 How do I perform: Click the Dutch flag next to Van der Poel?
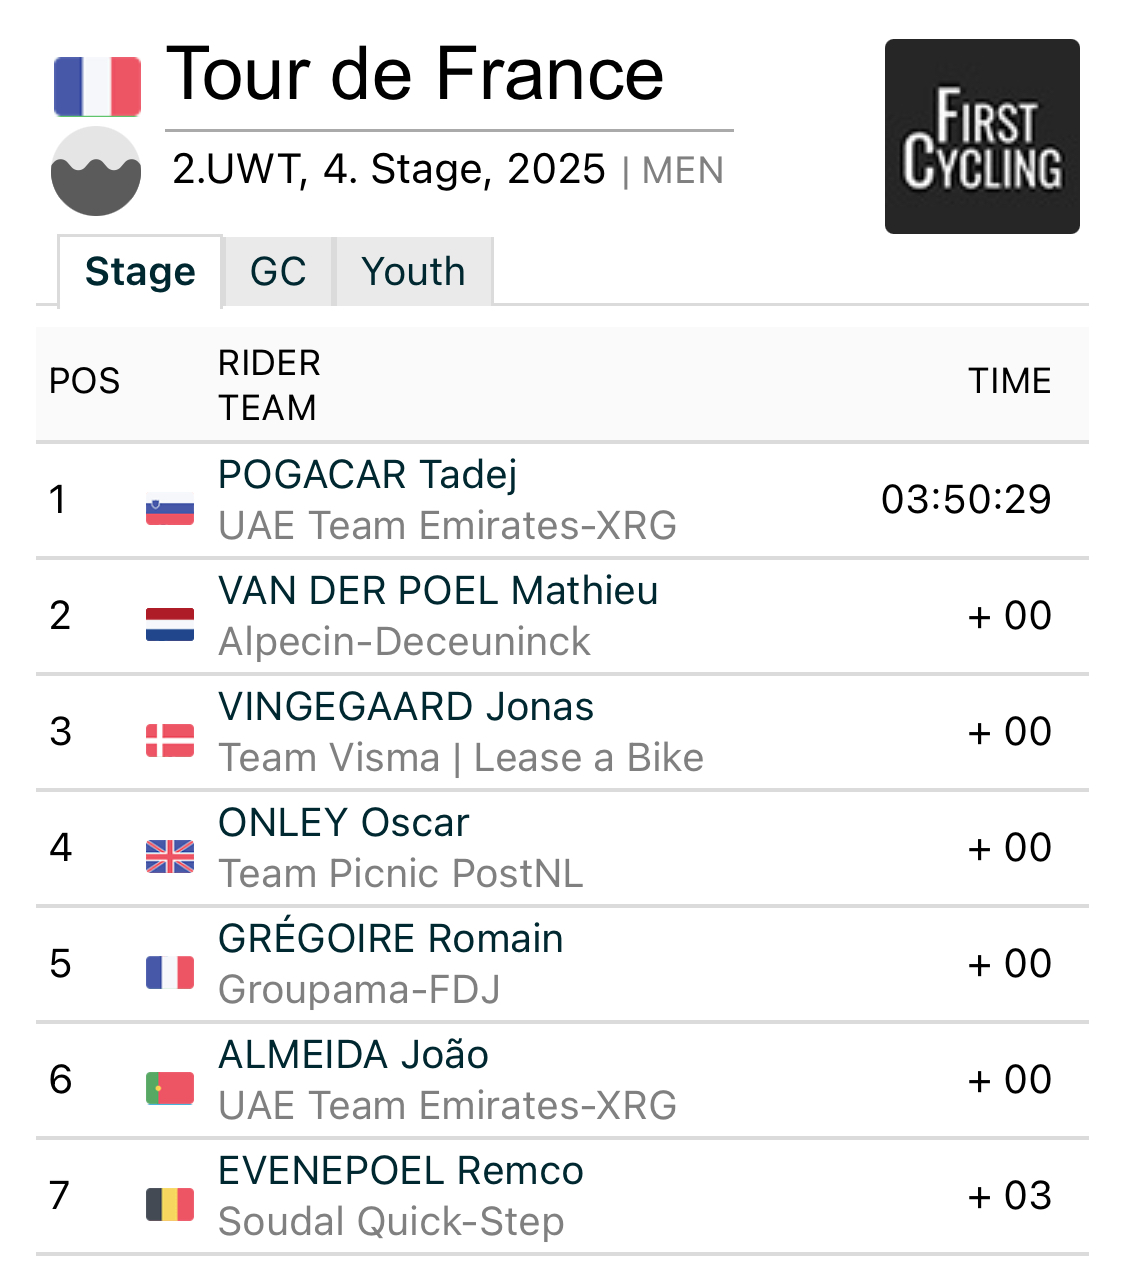(x=170, y=625)
